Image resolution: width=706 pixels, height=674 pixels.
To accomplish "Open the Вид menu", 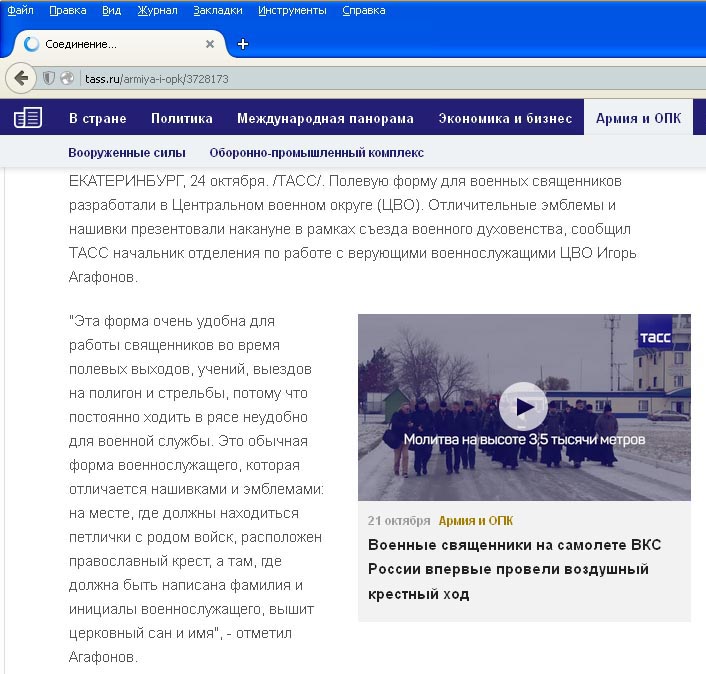I will pos(111,10).
